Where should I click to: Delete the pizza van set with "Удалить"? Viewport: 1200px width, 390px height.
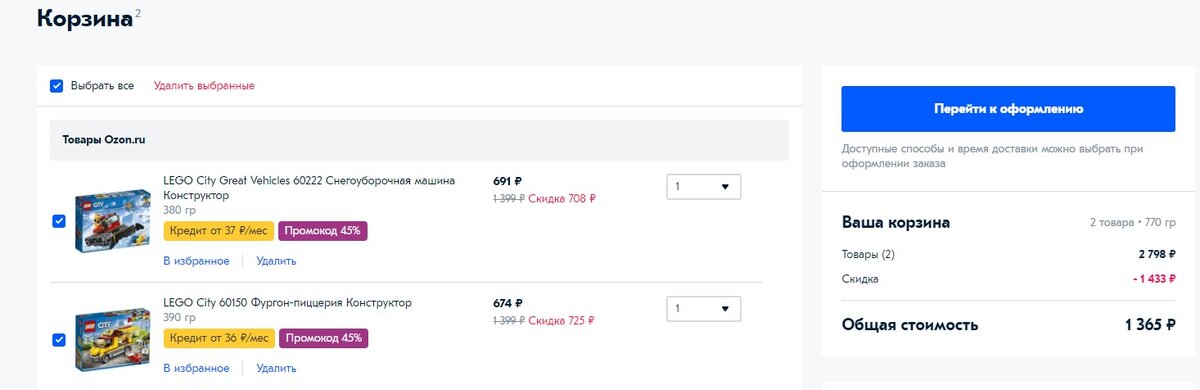276,369
